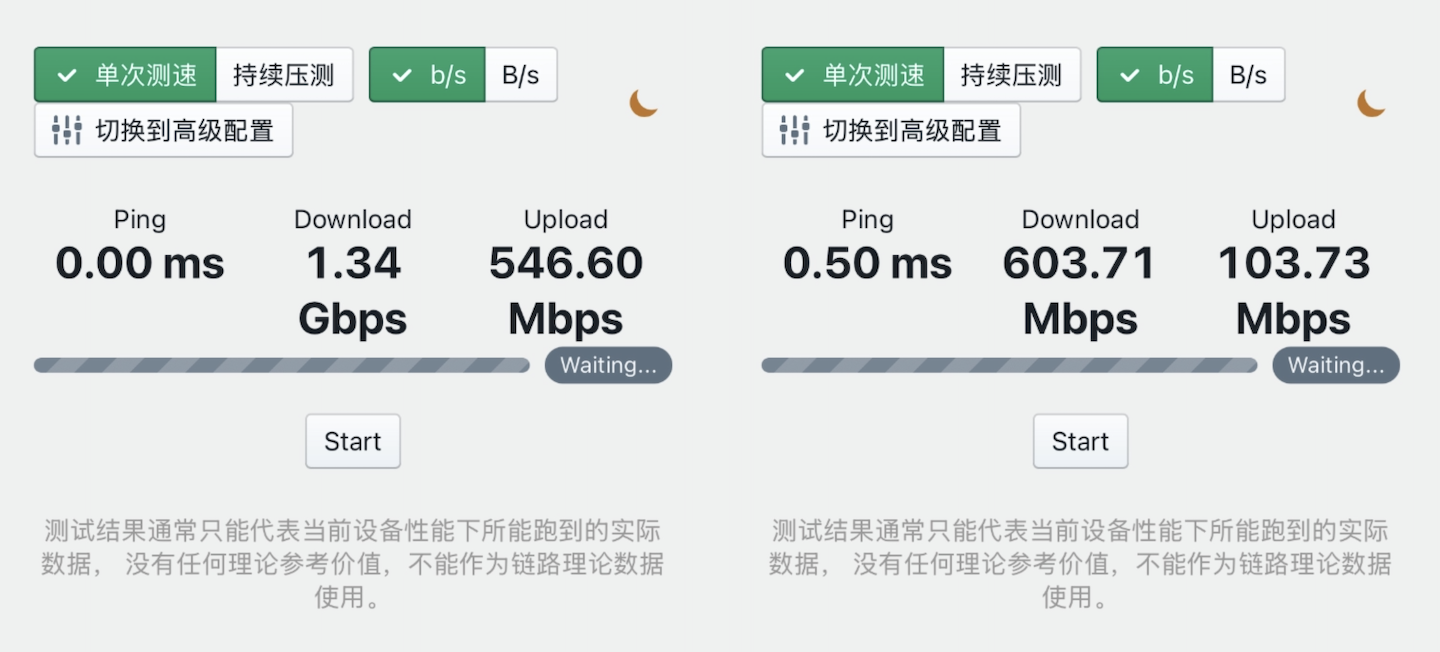Open 切换到高级配置 in right panel

coord(892,130)
